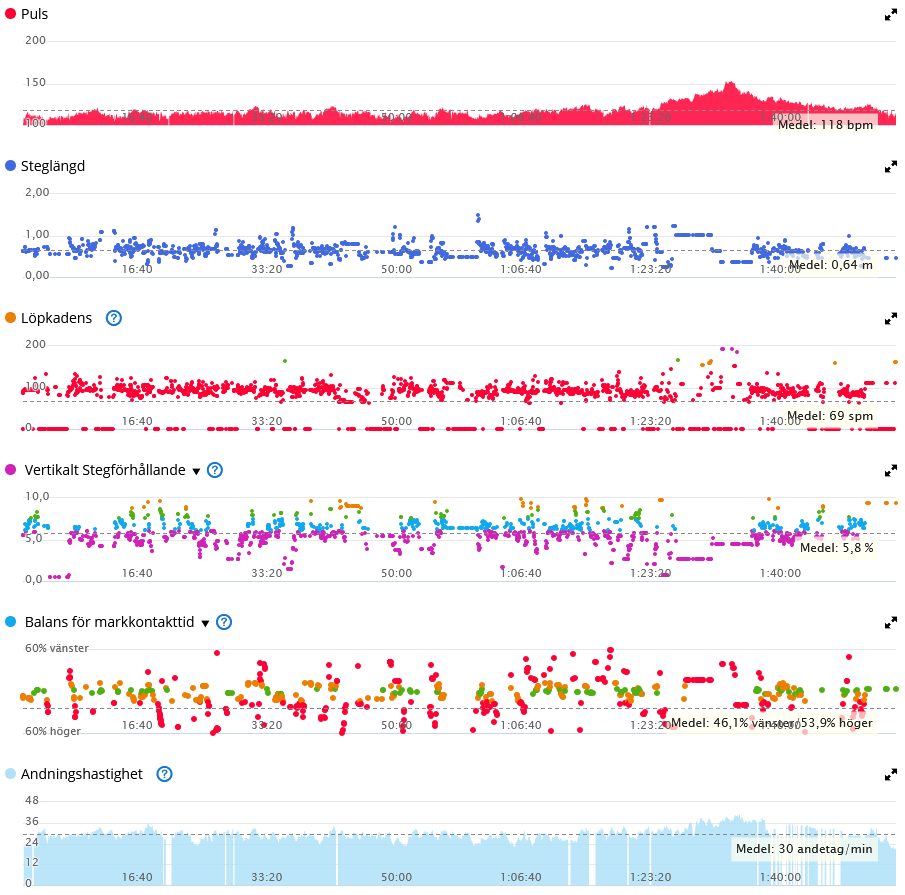The height and width of the screenshot is (895, 905).
Task: Click the blue Steglängd legend dot
Action: tap(10, 166)
